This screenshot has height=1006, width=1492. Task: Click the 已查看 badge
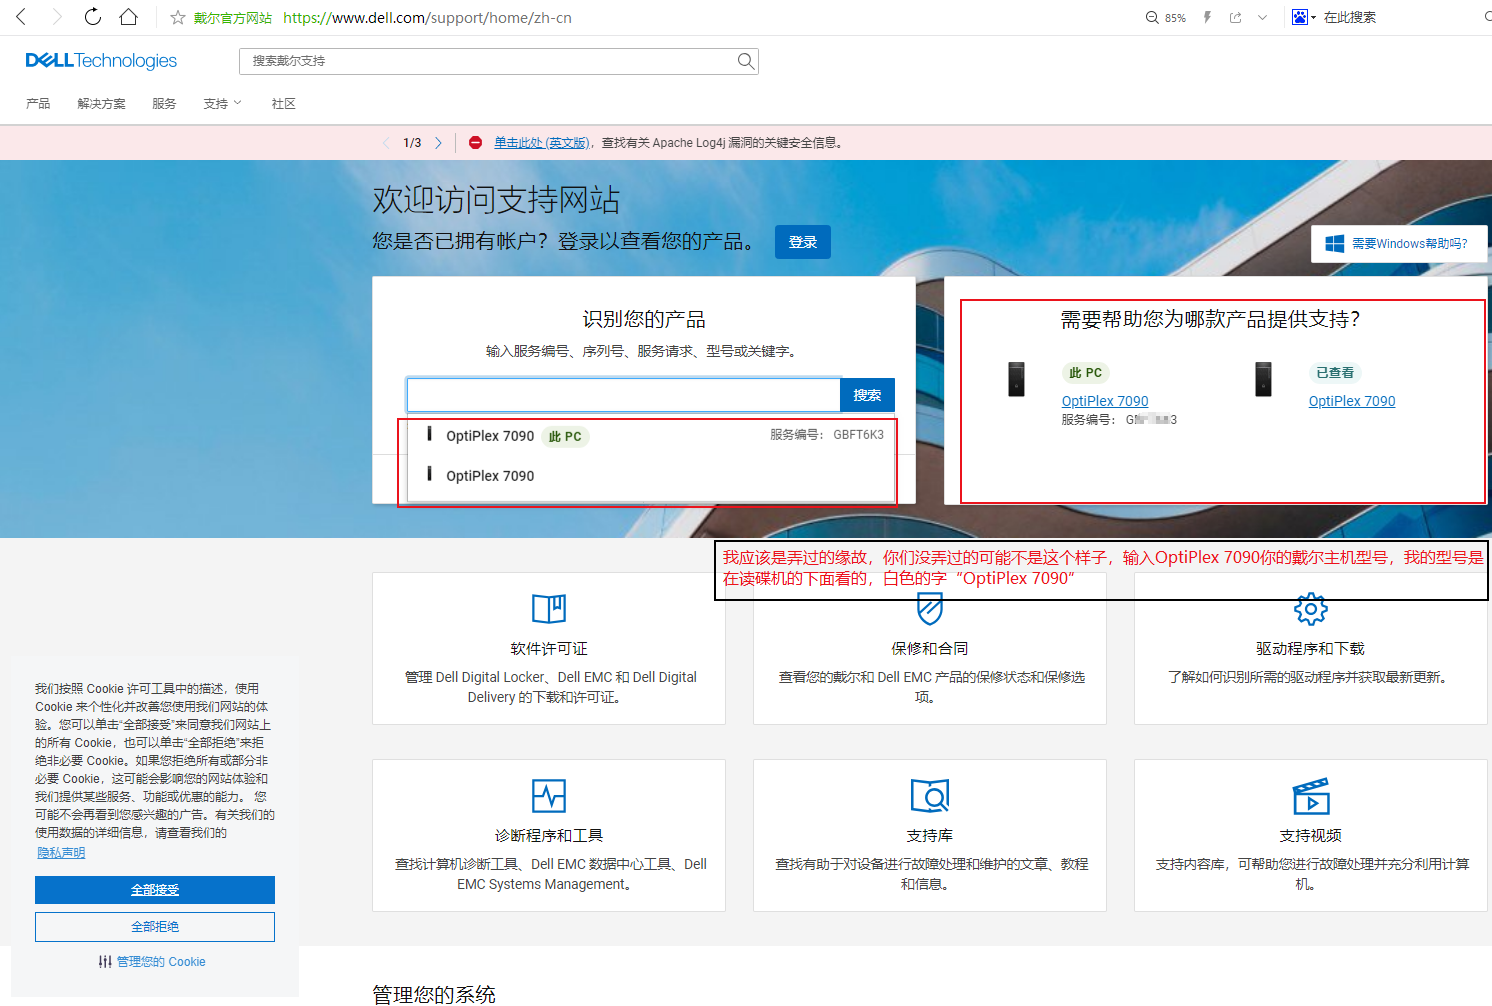pos(1335,373)
